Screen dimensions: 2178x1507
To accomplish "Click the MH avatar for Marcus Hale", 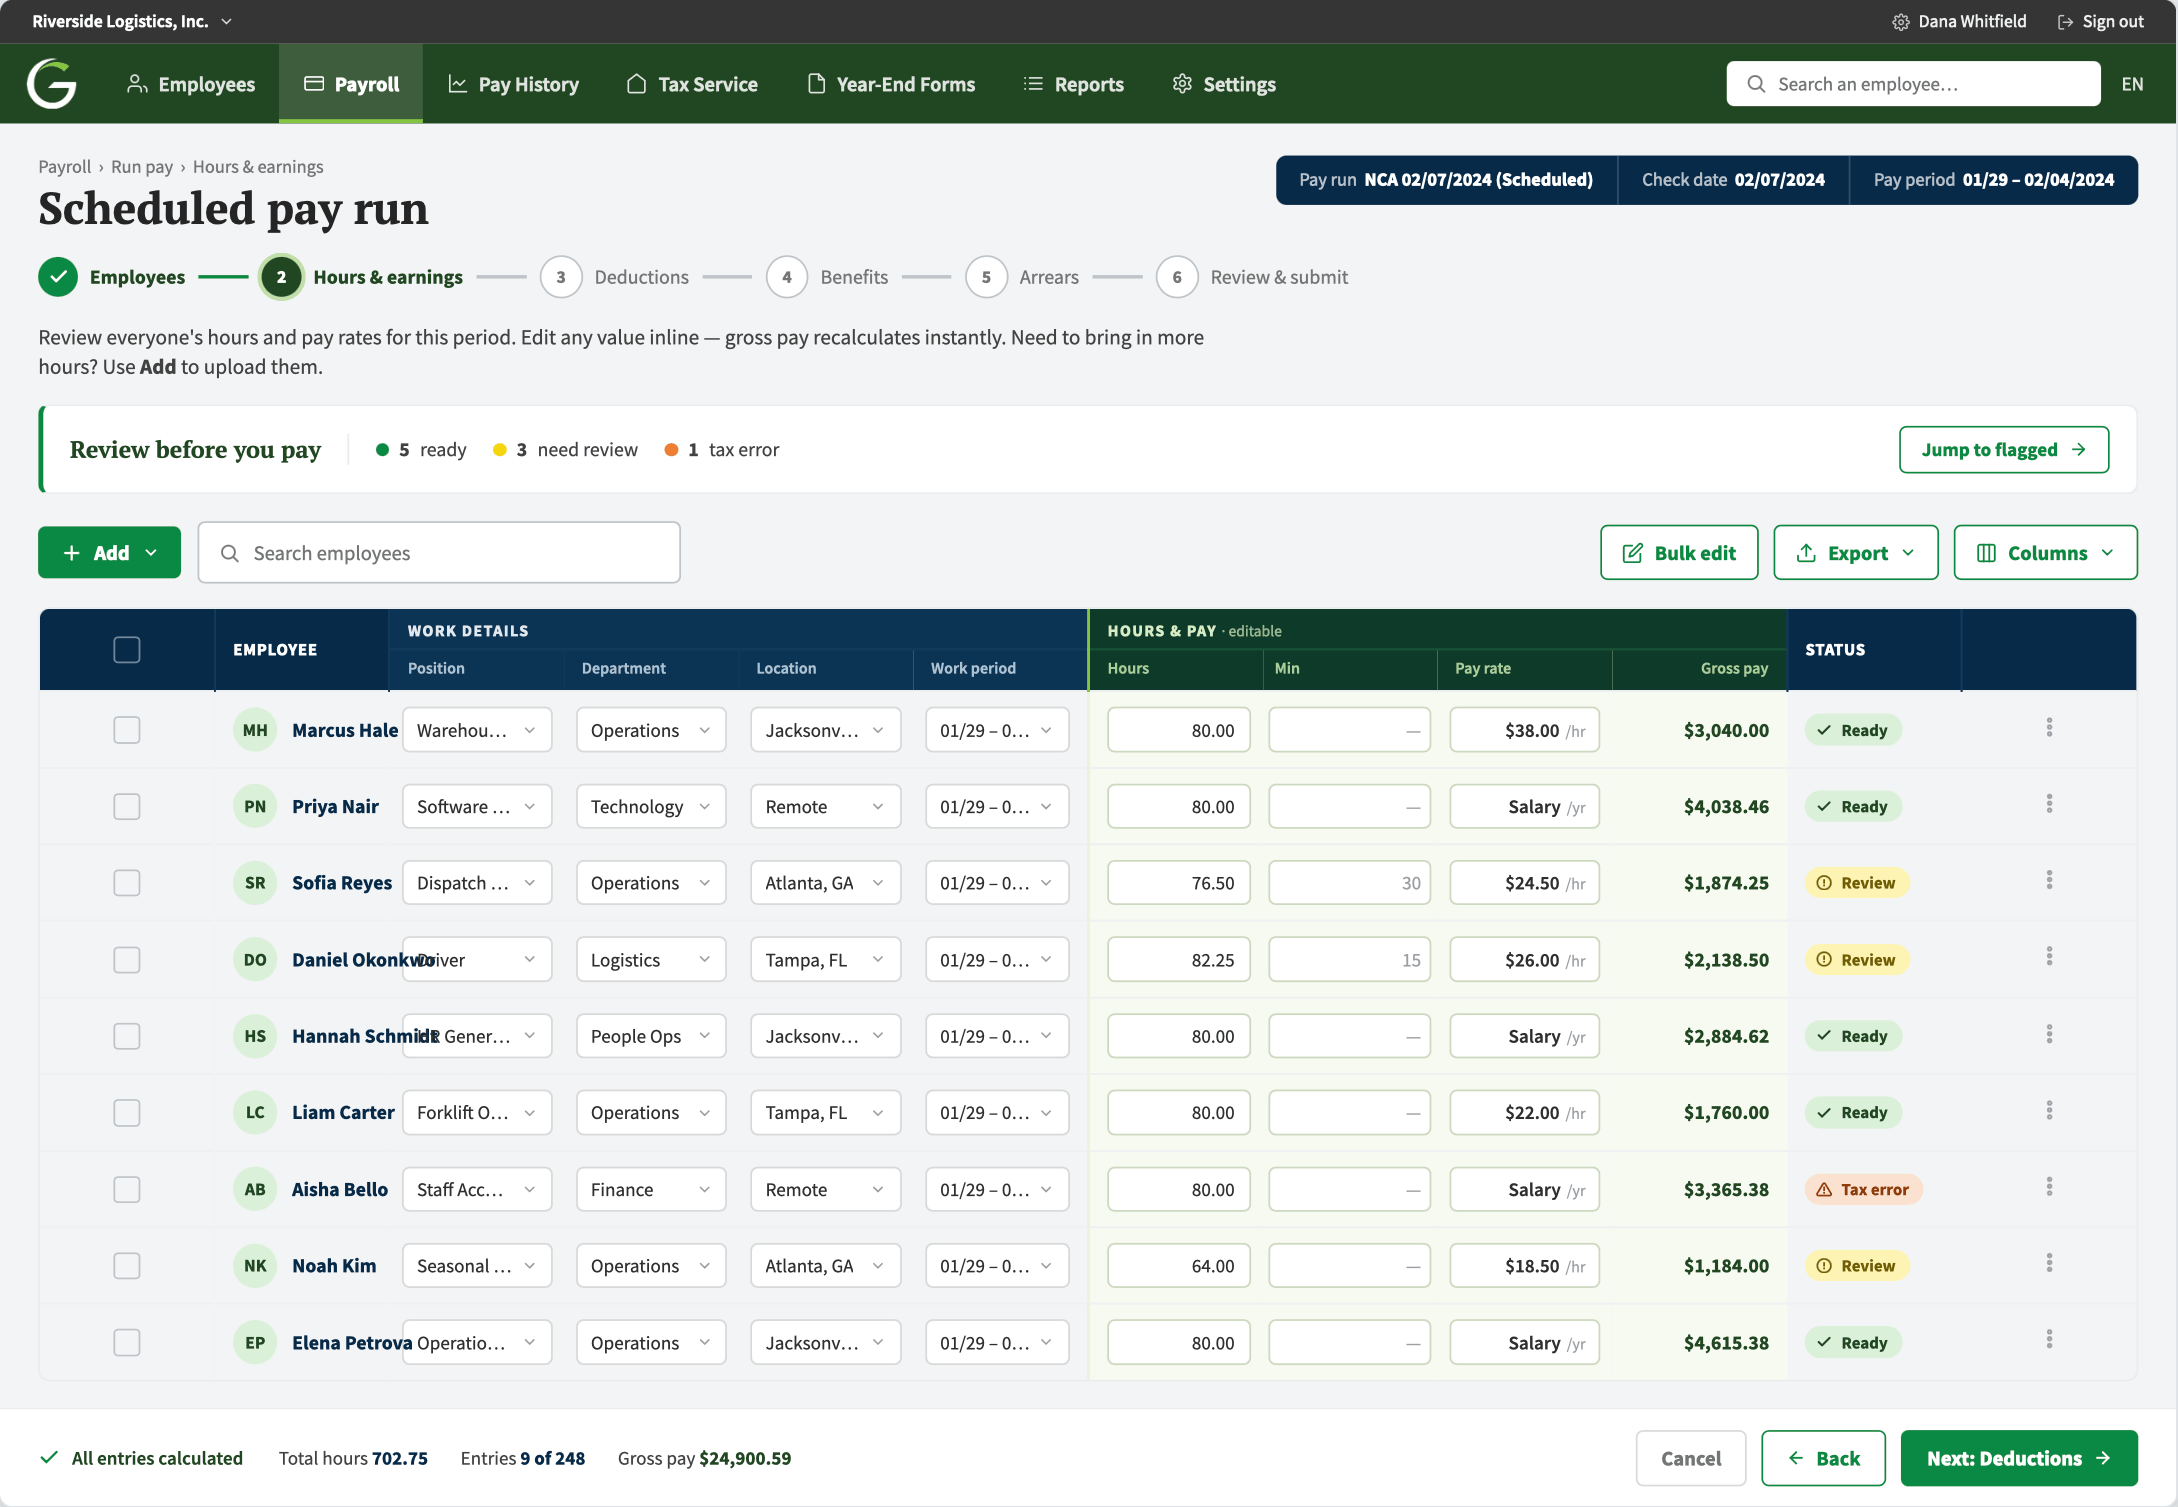I will 255,730.
